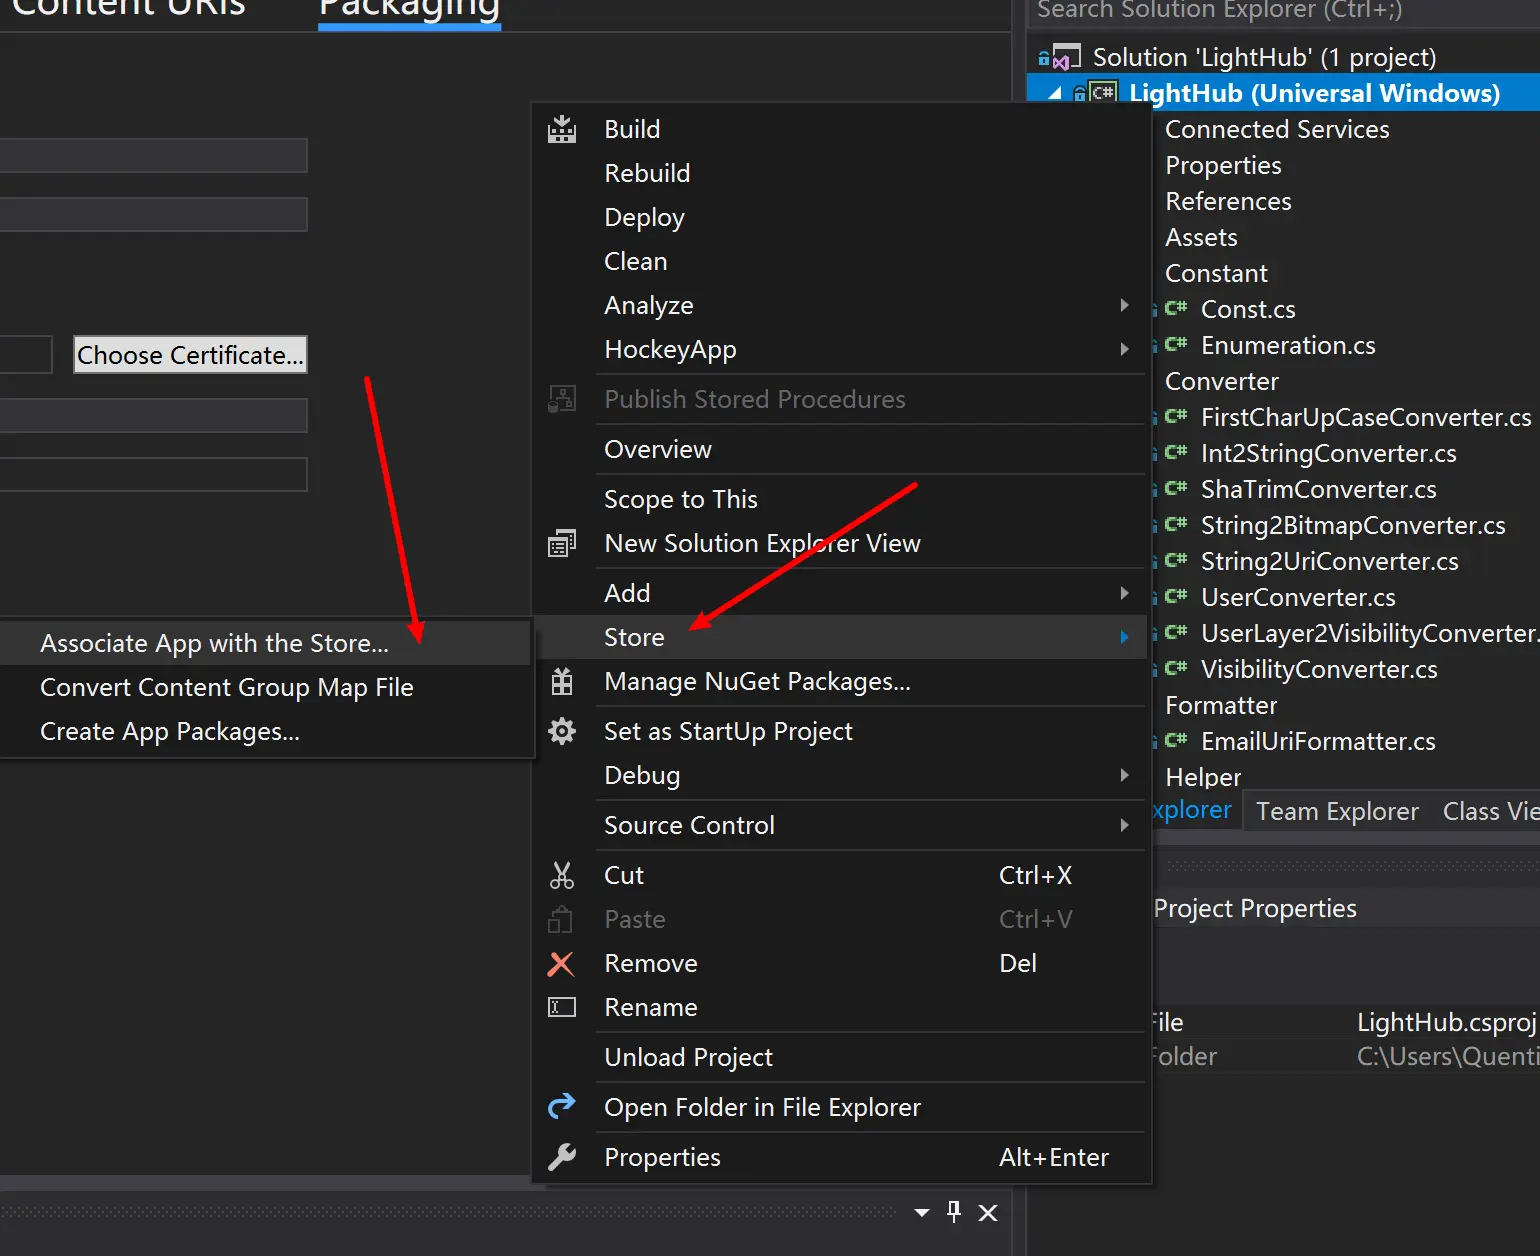
Task: Click the gear icon for Set as StartUp Project
Action: [x=562, y=731]
